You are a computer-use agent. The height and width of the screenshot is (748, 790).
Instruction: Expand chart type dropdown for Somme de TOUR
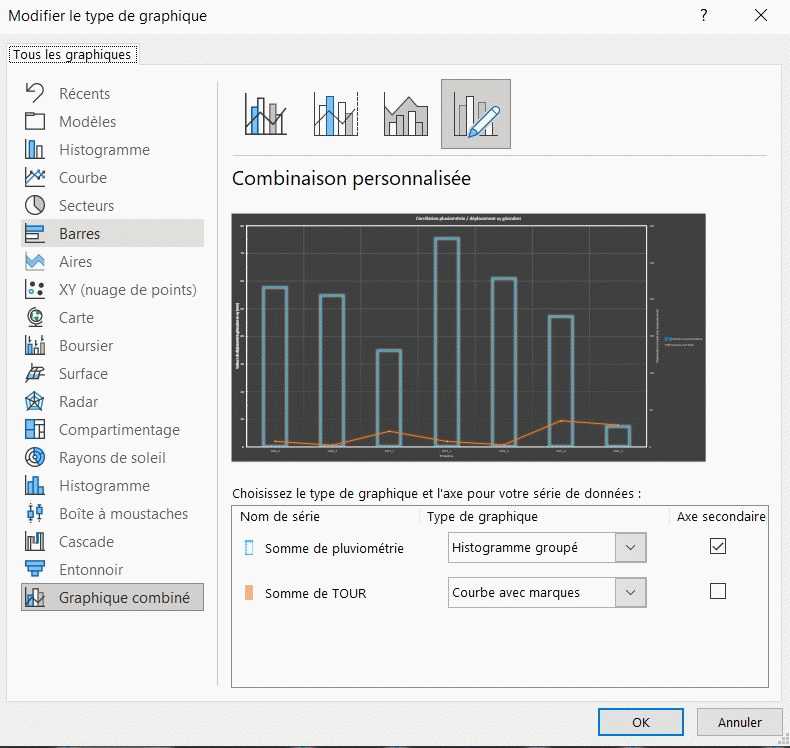[x=630, y=592]
